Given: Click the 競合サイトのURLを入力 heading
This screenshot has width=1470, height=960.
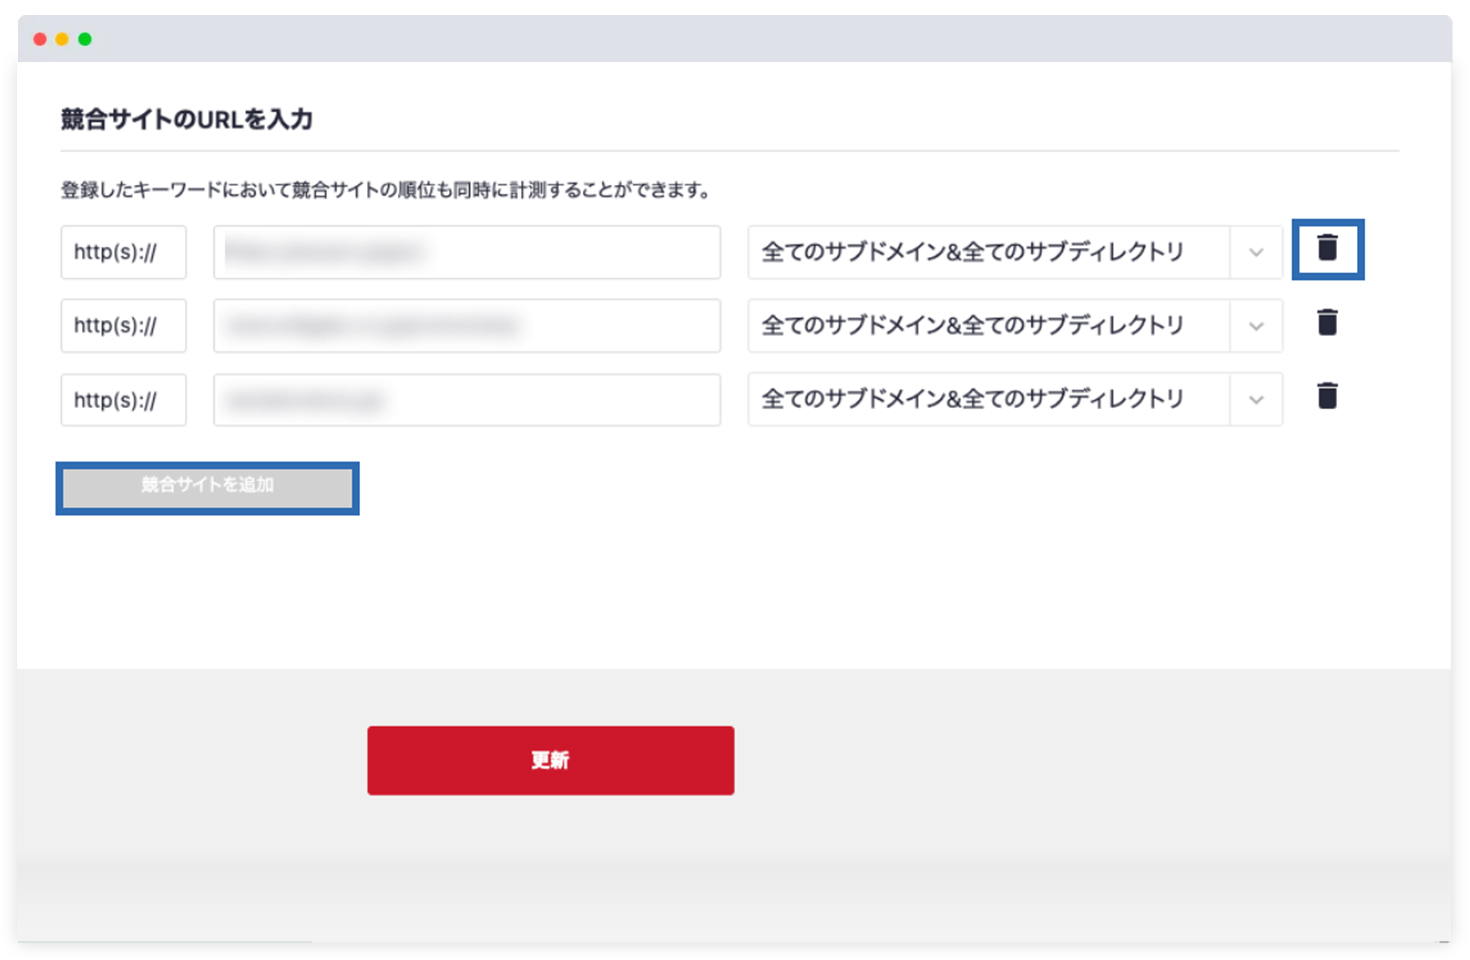Looking at the screenshot, I should (185, 119).
